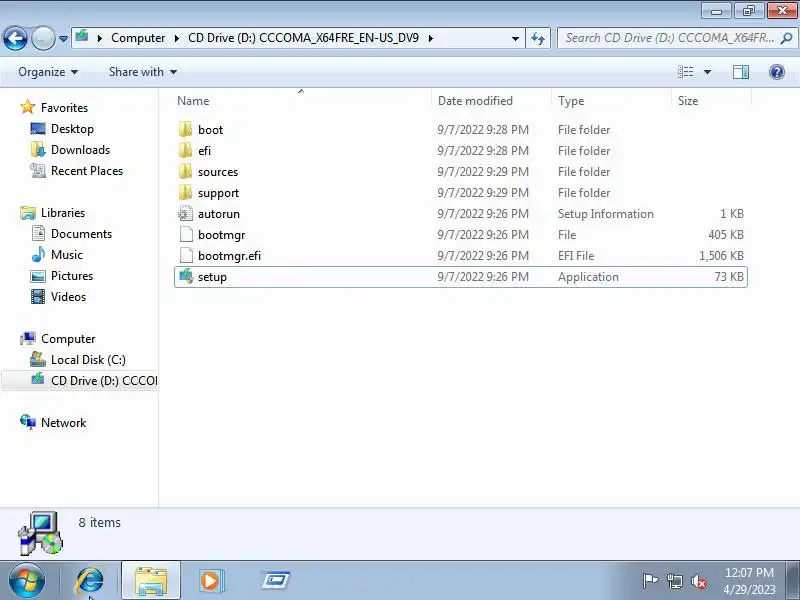This screenshot has width=800, height=600.
Task: Click the Refresh button
Action: (x=538, y=39)
